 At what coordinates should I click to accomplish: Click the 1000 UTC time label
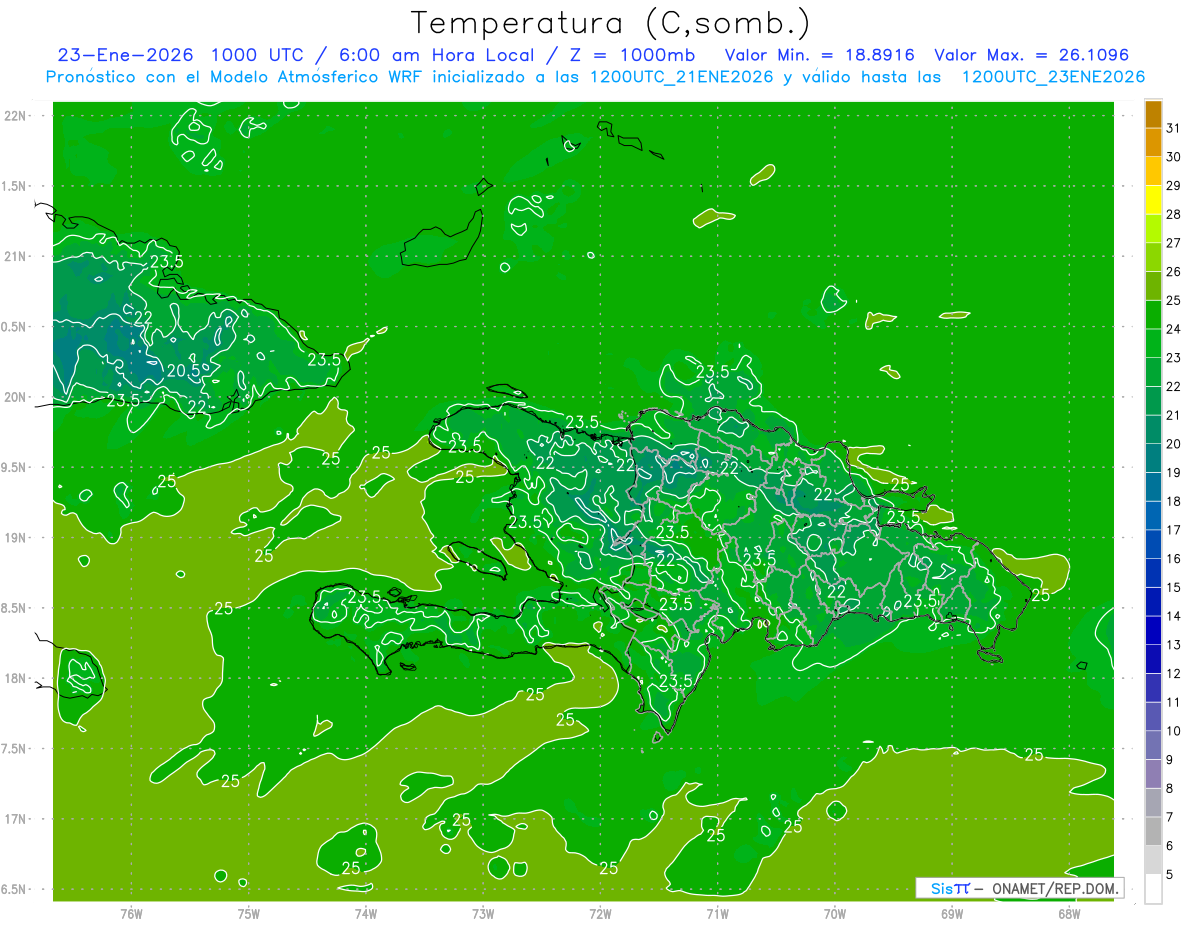[255, 55]
